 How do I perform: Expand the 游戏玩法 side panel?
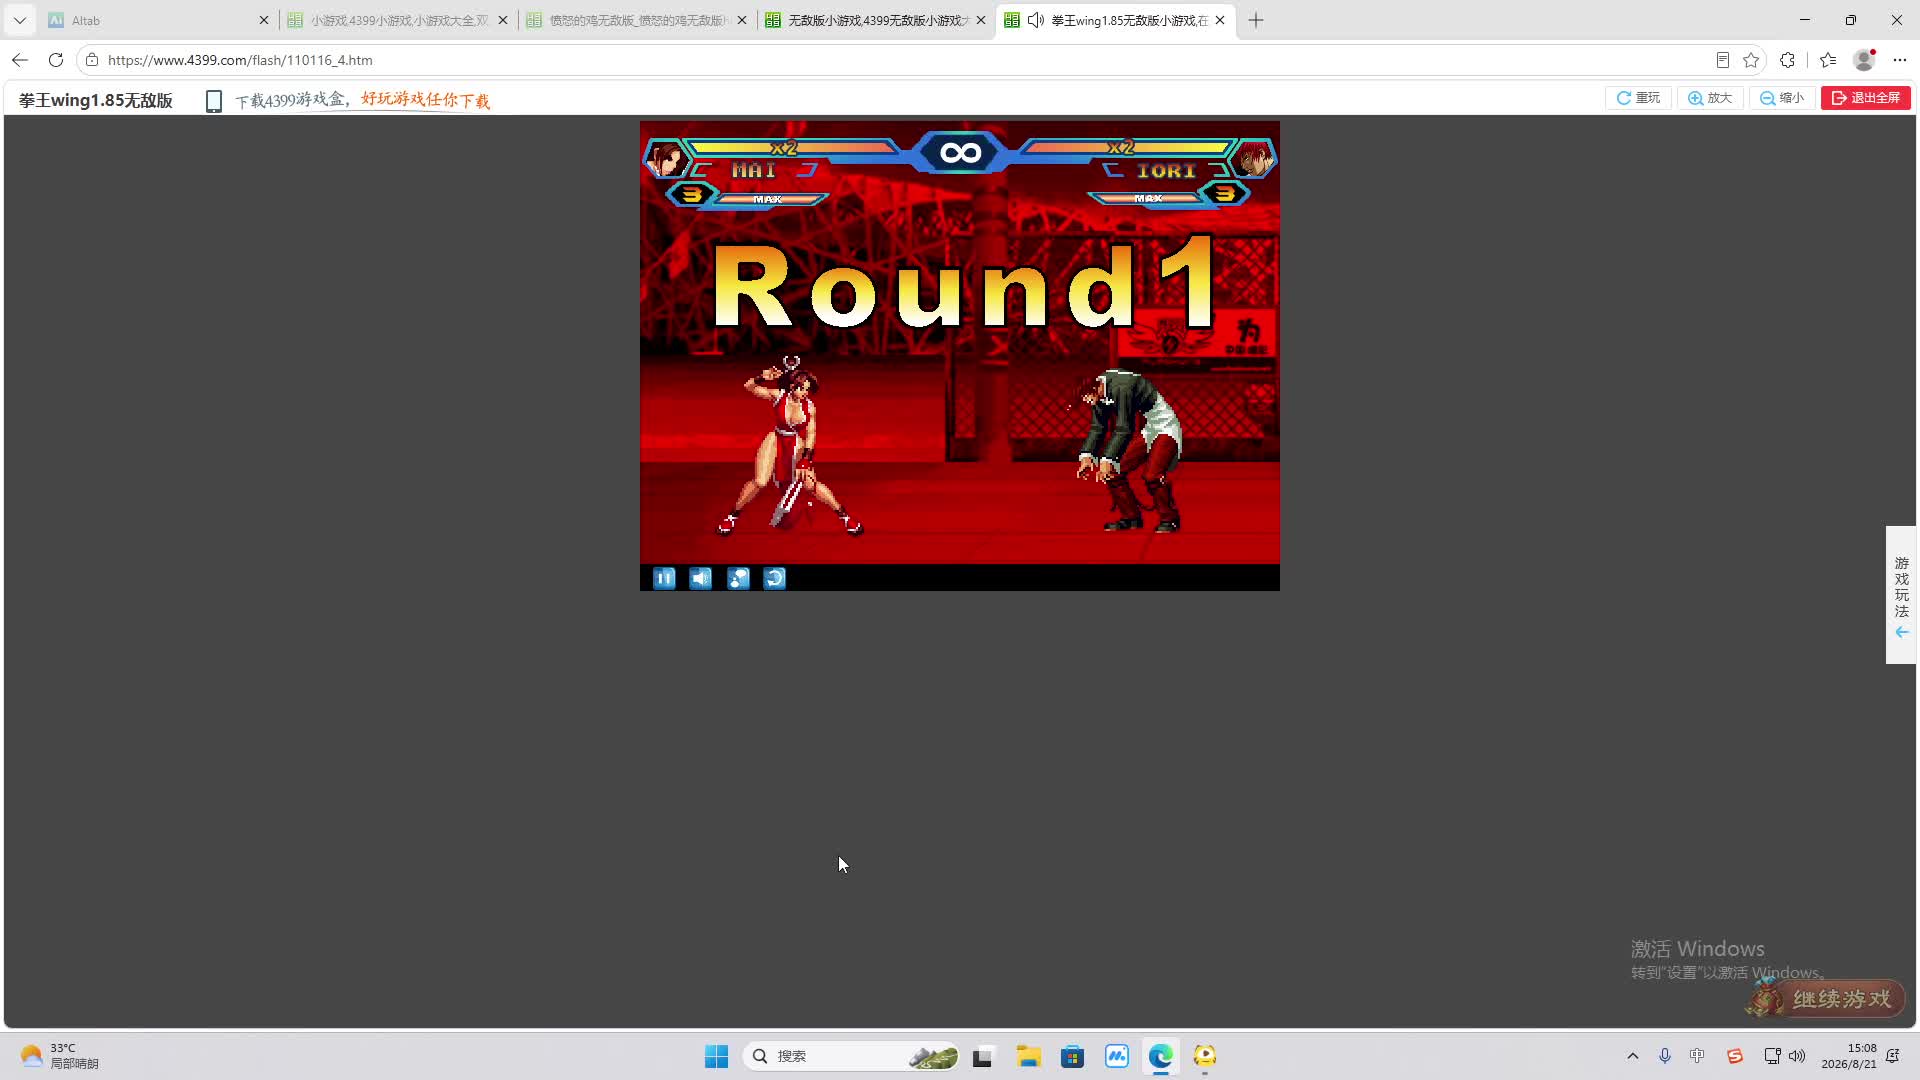coord(1901,595)
